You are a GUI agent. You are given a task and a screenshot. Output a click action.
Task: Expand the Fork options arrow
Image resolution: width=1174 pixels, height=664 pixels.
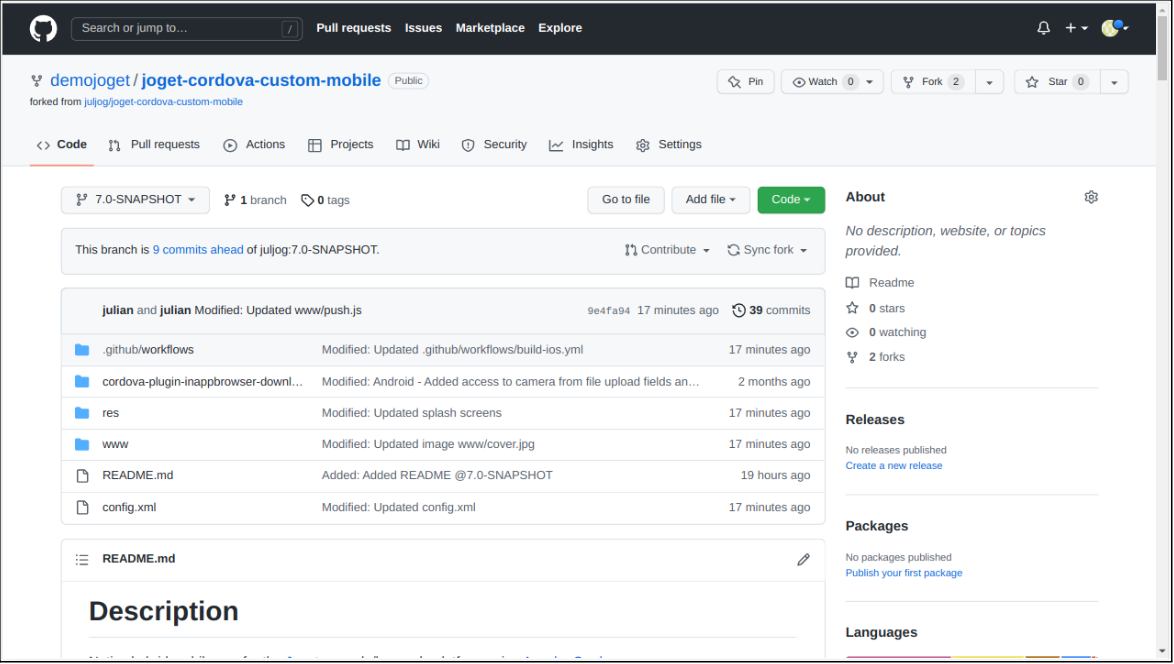[989, 82]
